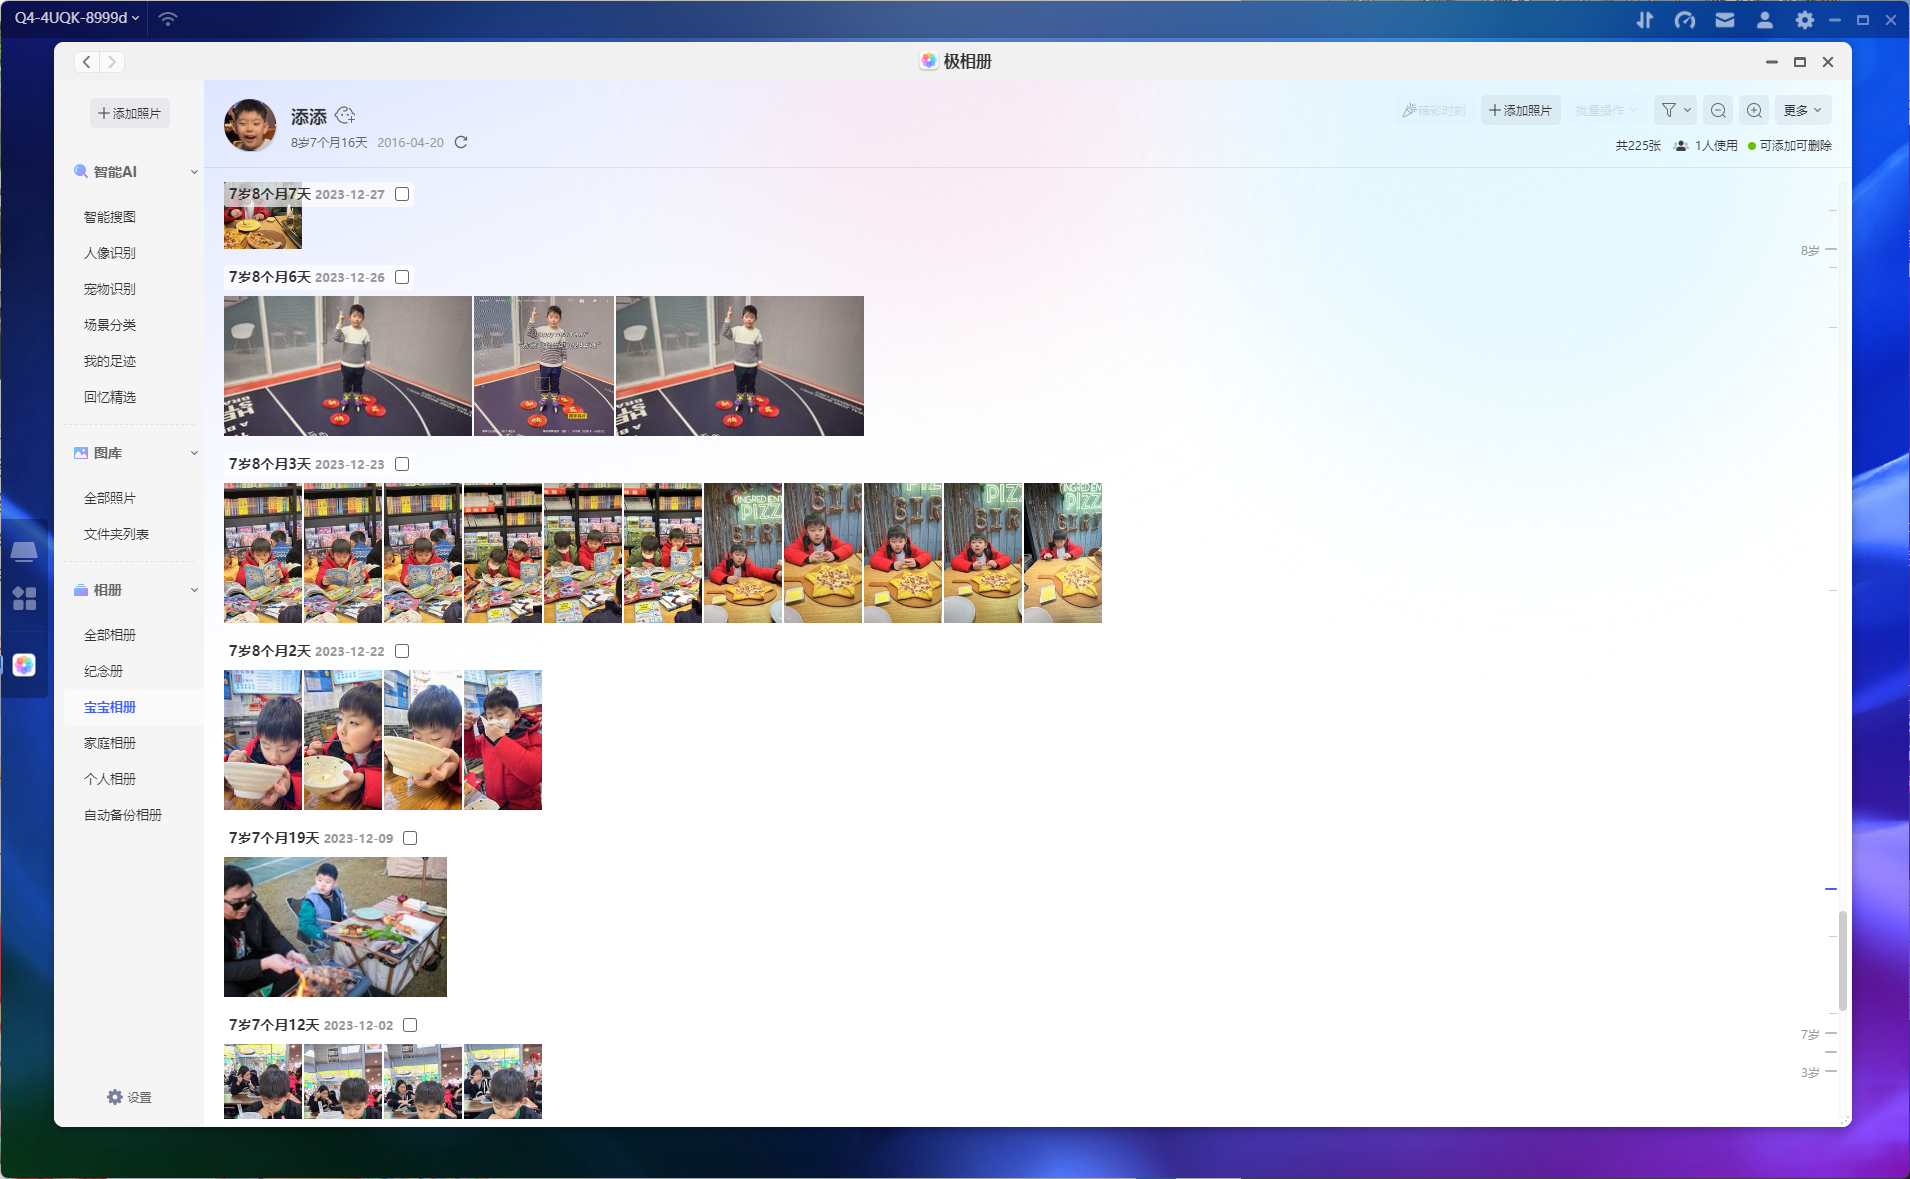
Task: Check the 2023-12-02 date group checkbox
Action: point(410,1025)
